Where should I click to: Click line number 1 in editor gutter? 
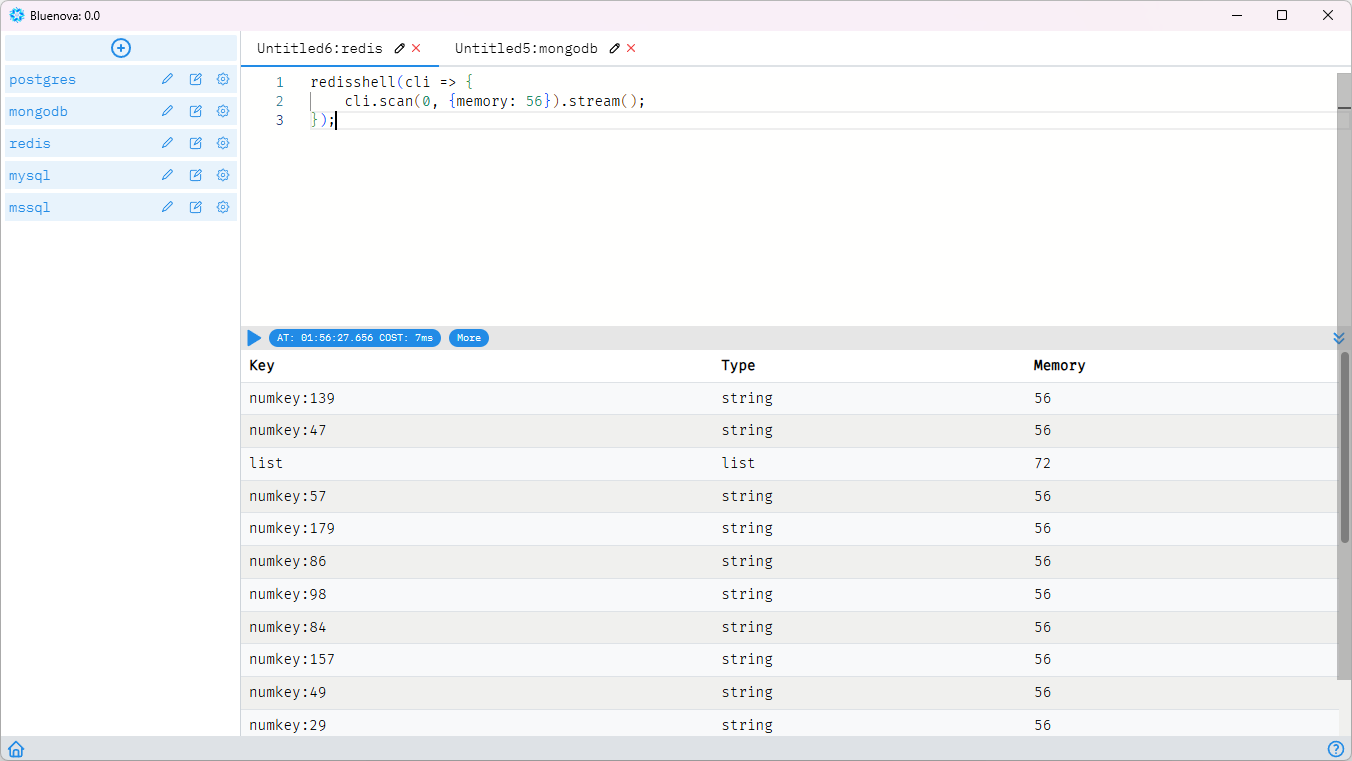click(x=280, y=82)
